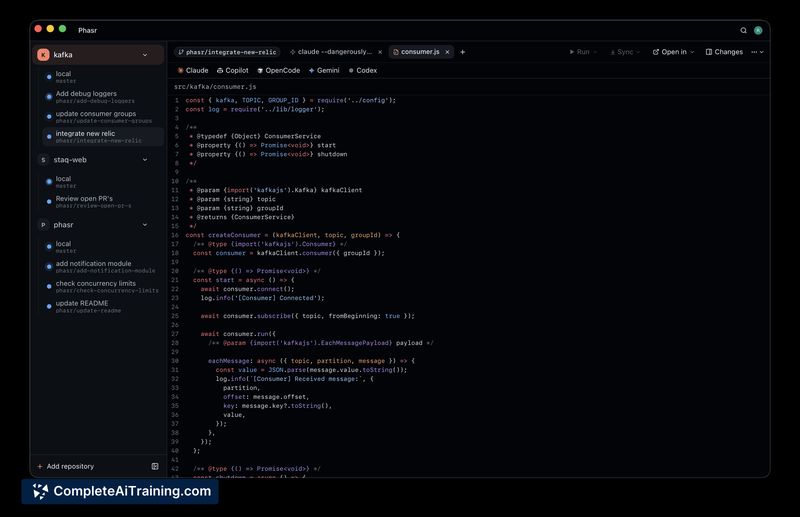Image resolution: width=800 pixels, height=517 pixels.
Task: Open staq-web local master workspace
Action: 102,182
